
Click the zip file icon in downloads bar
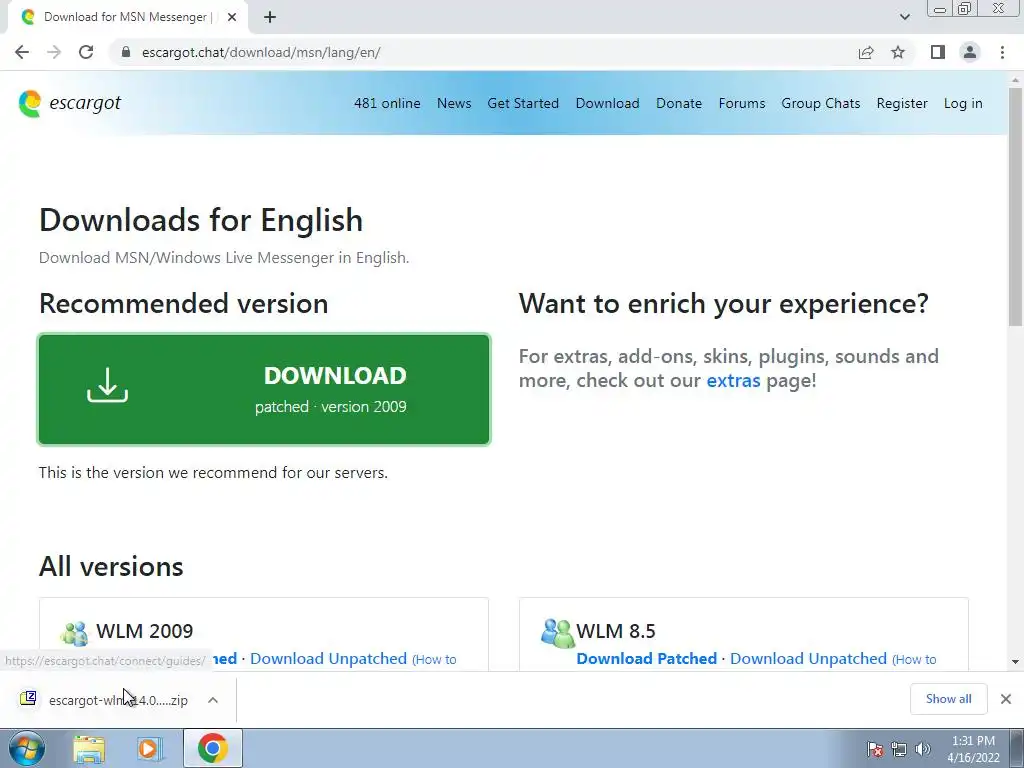28,699
